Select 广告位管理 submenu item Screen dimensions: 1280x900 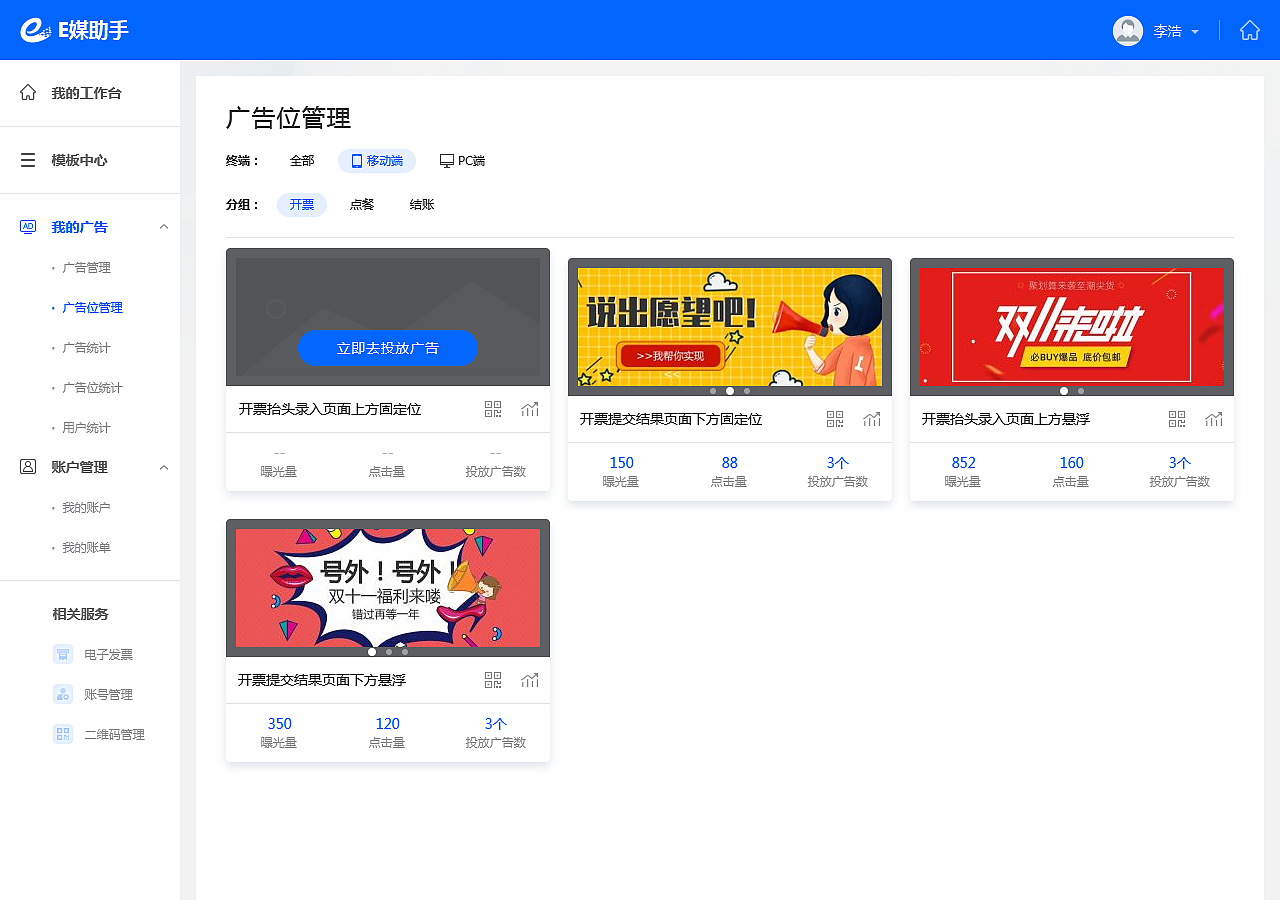tap(92, 308)
